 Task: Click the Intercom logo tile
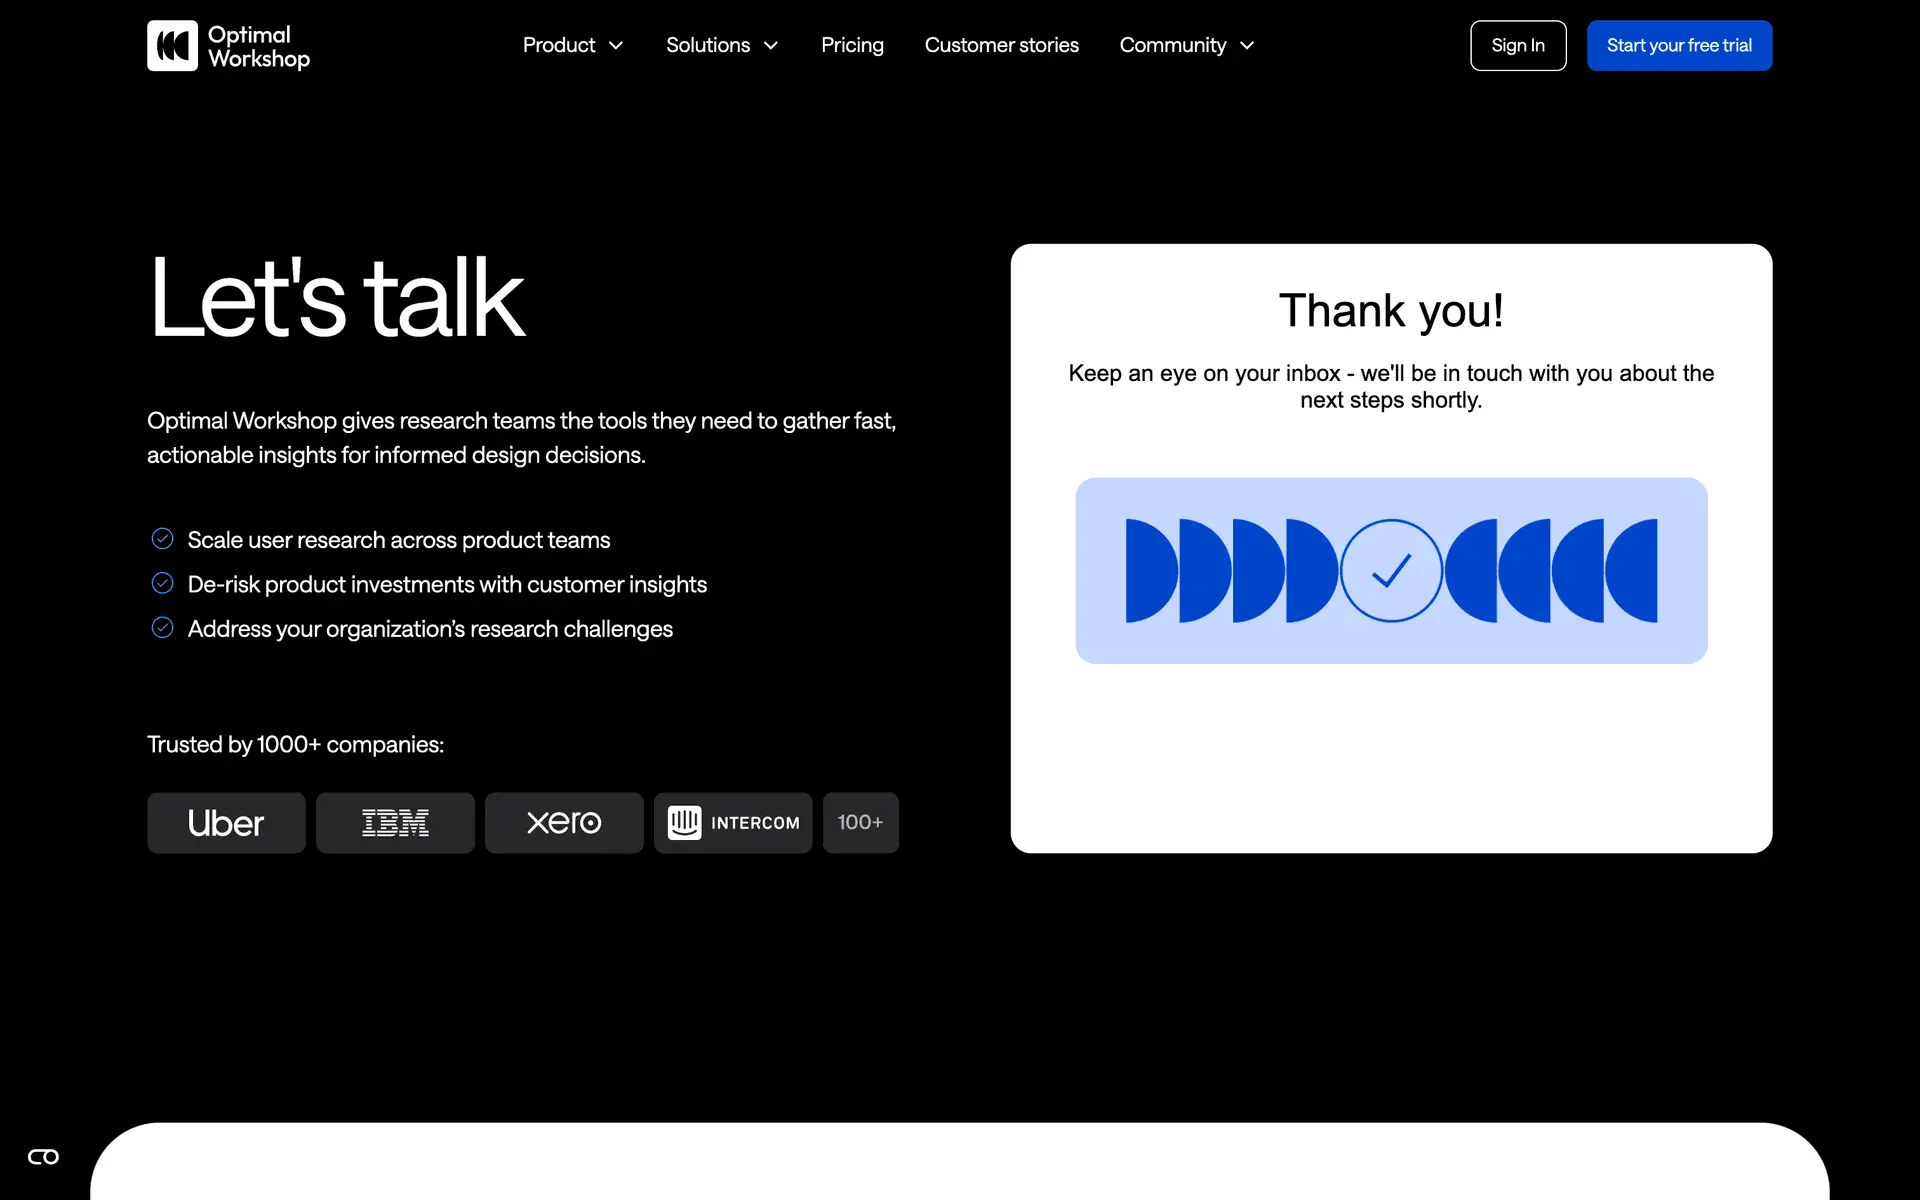pos(733,823)
